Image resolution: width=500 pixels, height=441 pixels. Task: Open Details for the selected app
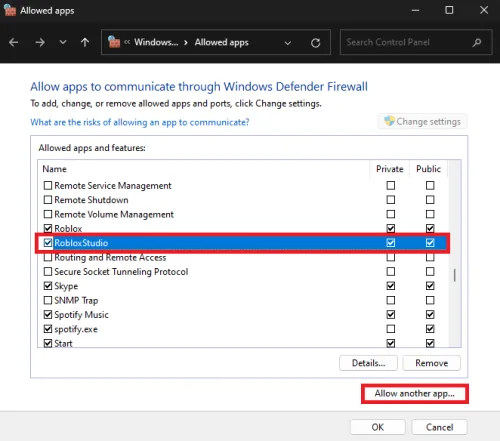click(x=368, y=363)
